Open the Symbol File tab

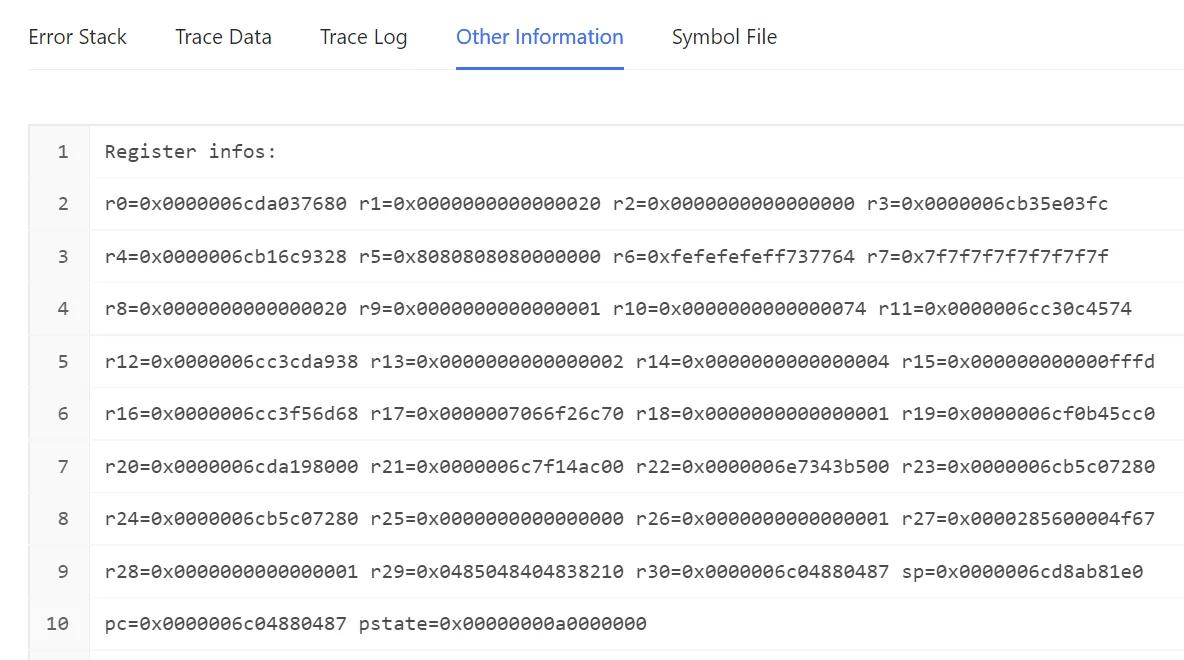[724, 37]
